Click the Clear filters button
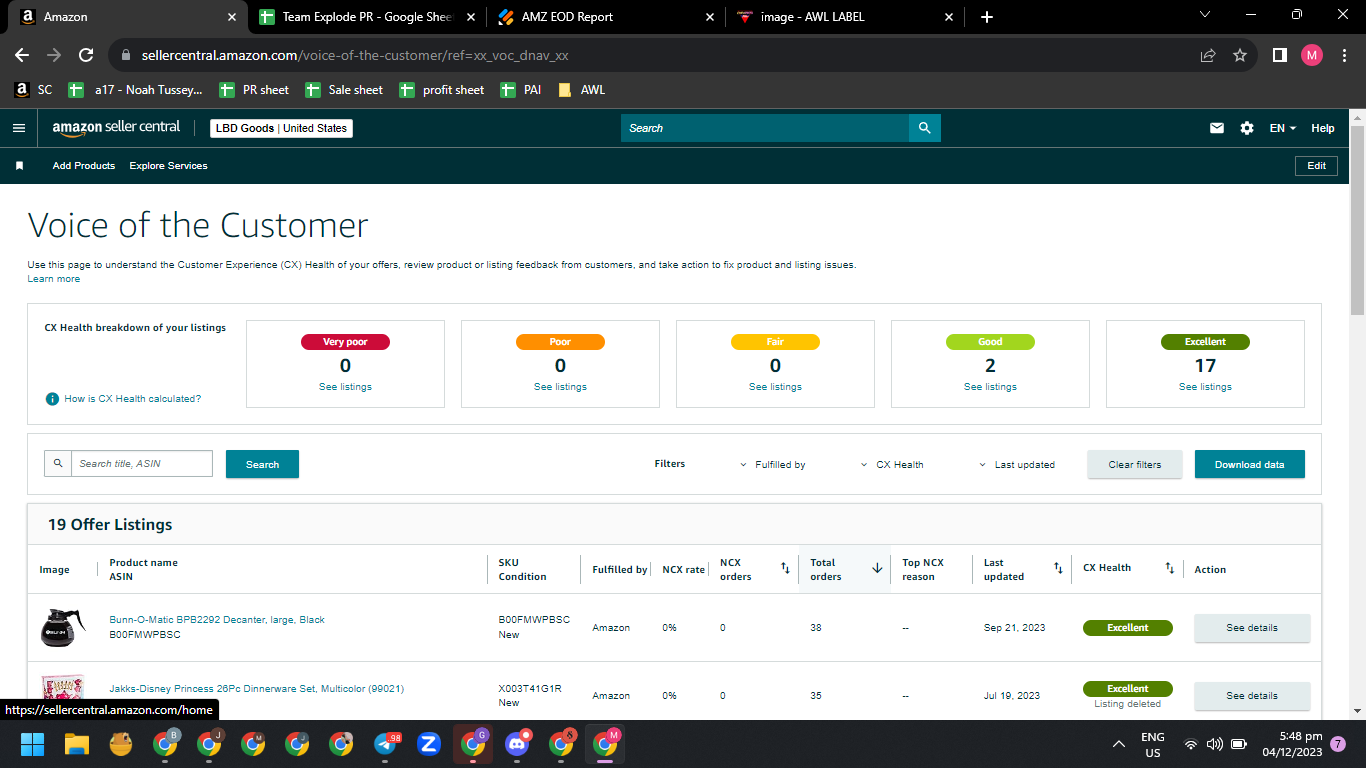Image resolution: width=1366 pixels, height=768 pixels. 1135,464
